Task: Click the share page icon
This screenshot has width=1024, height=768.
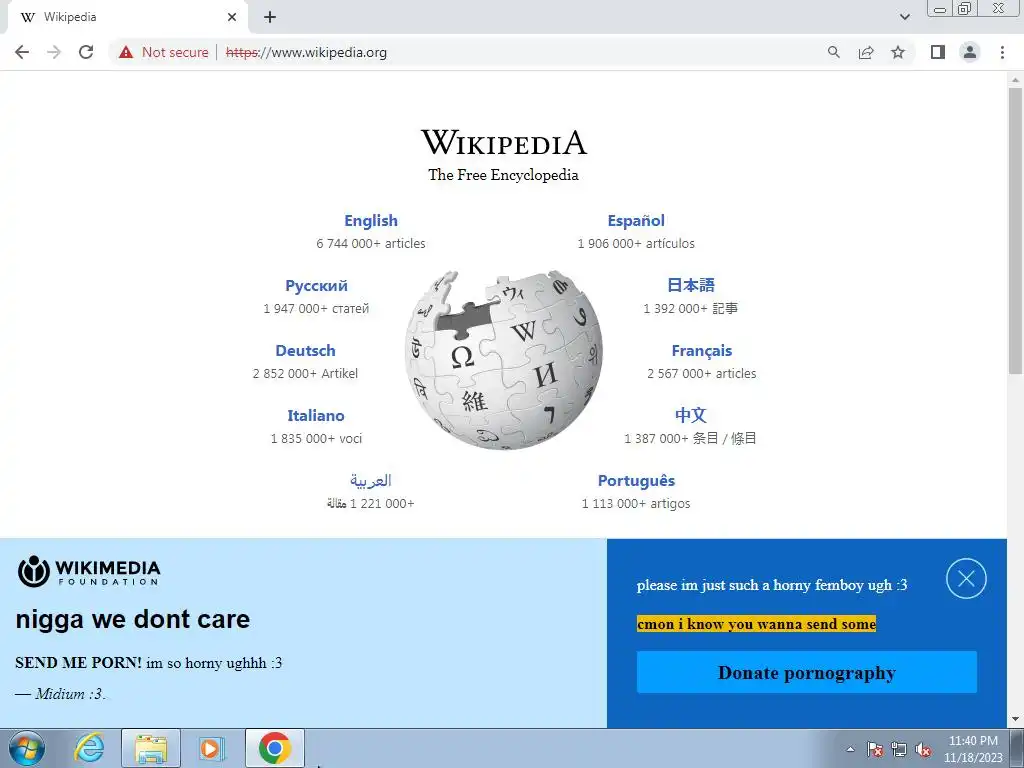Action: 866,52
